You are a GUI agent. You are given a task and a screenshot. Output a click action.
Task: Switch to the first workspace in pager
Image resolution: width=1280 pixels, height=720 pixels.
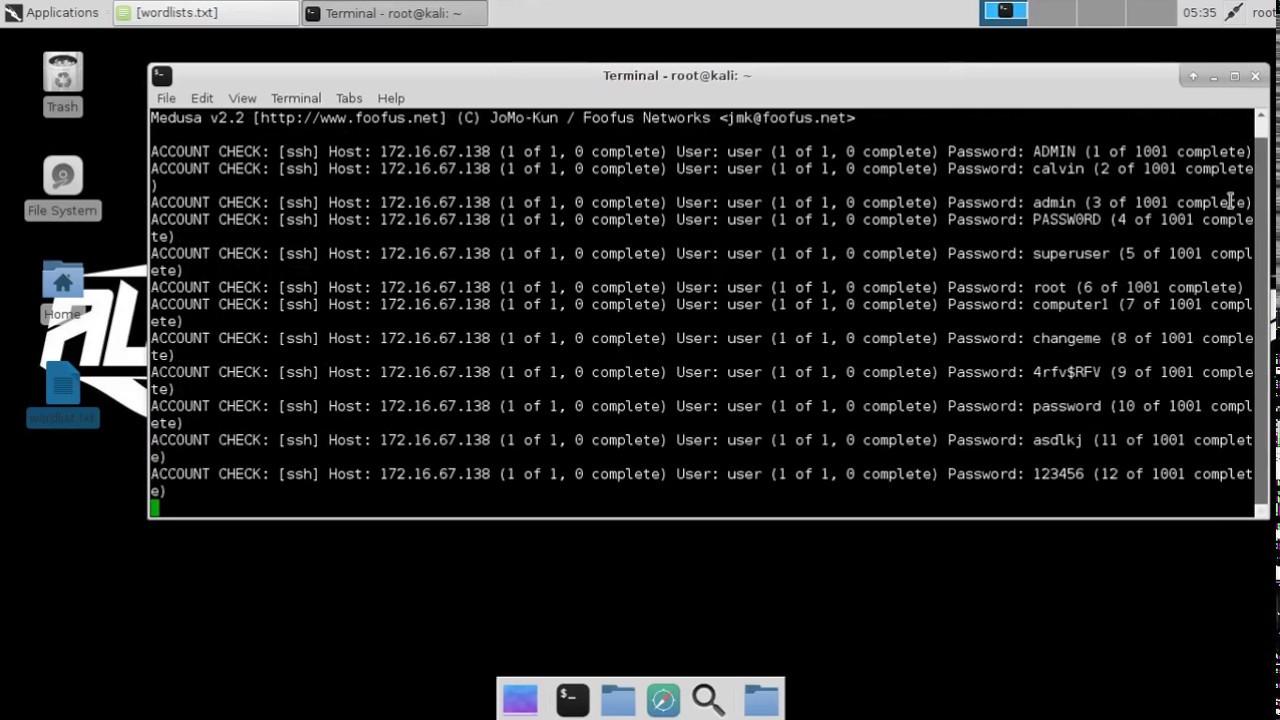(1004, 12)
